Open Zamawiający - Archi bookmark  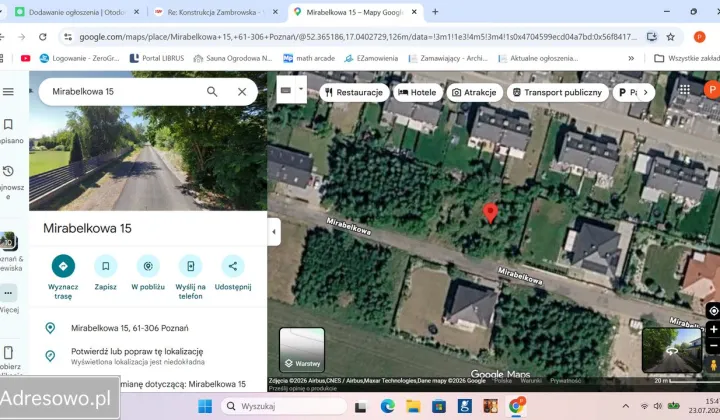click(x=449, y=58)
